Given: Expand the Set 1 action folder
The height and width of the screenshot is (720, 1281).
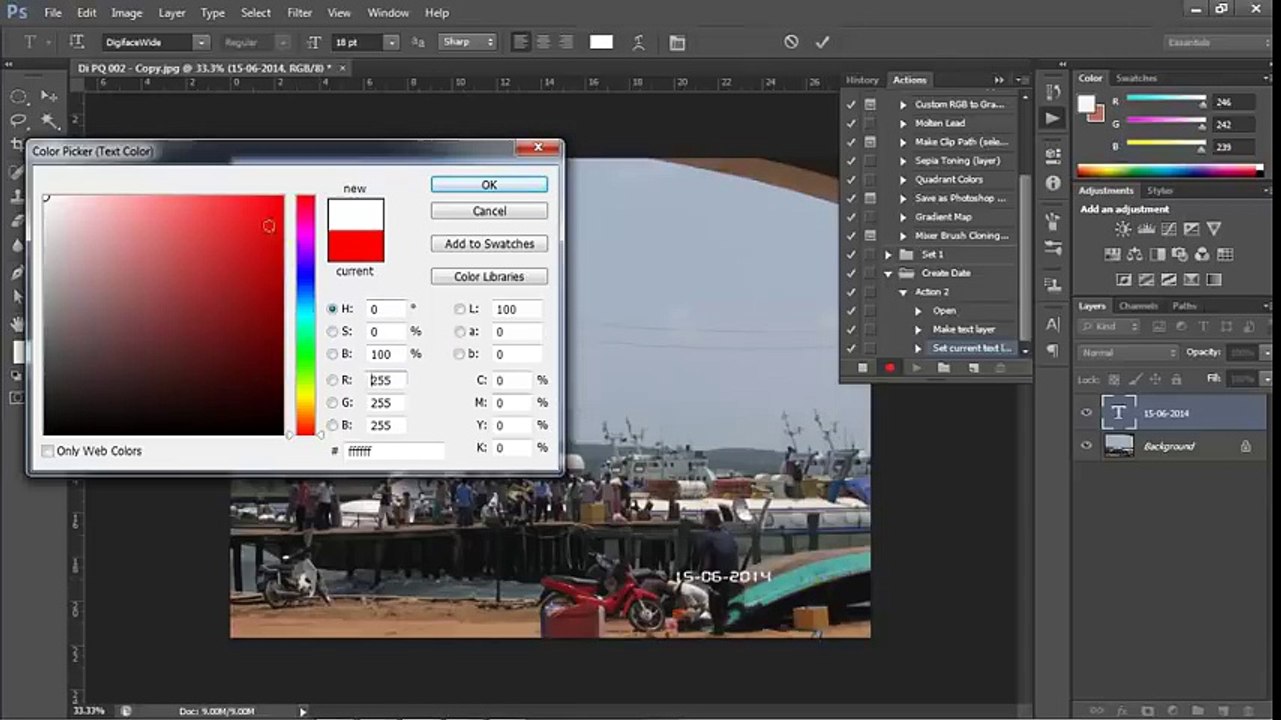Looking at the screenshot, I should (888, 254).
